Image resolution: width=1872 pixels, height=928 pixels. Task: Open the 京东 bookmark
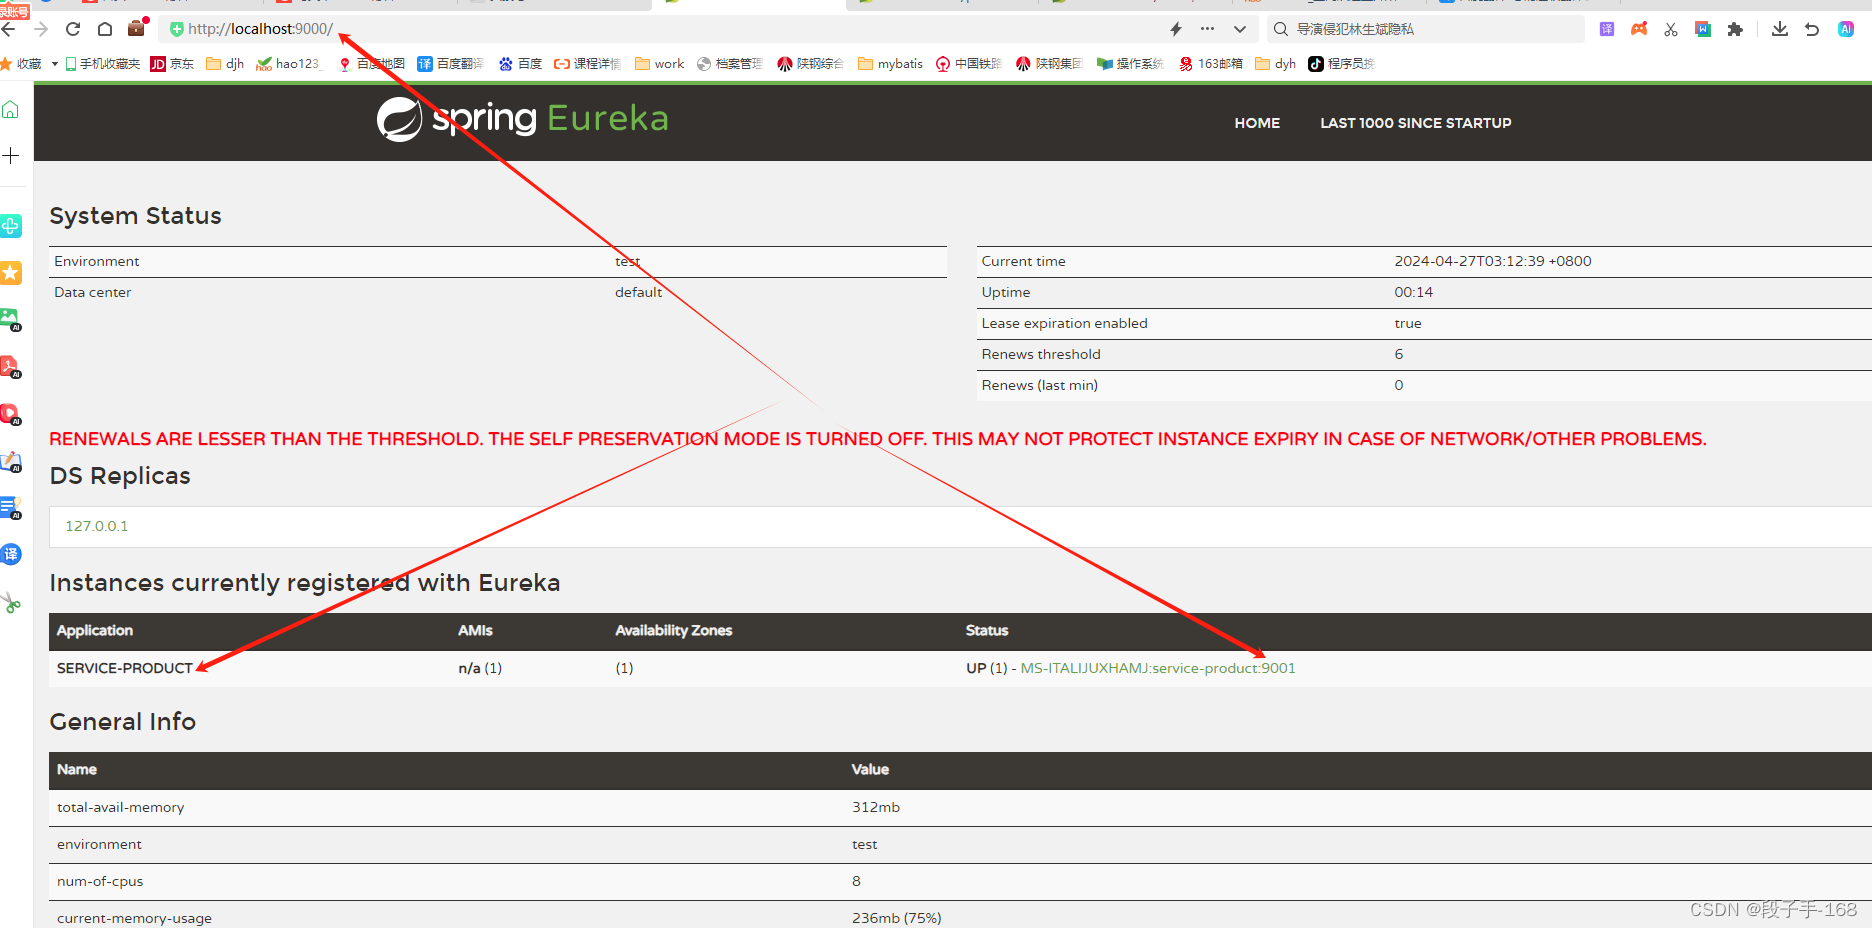172,64
